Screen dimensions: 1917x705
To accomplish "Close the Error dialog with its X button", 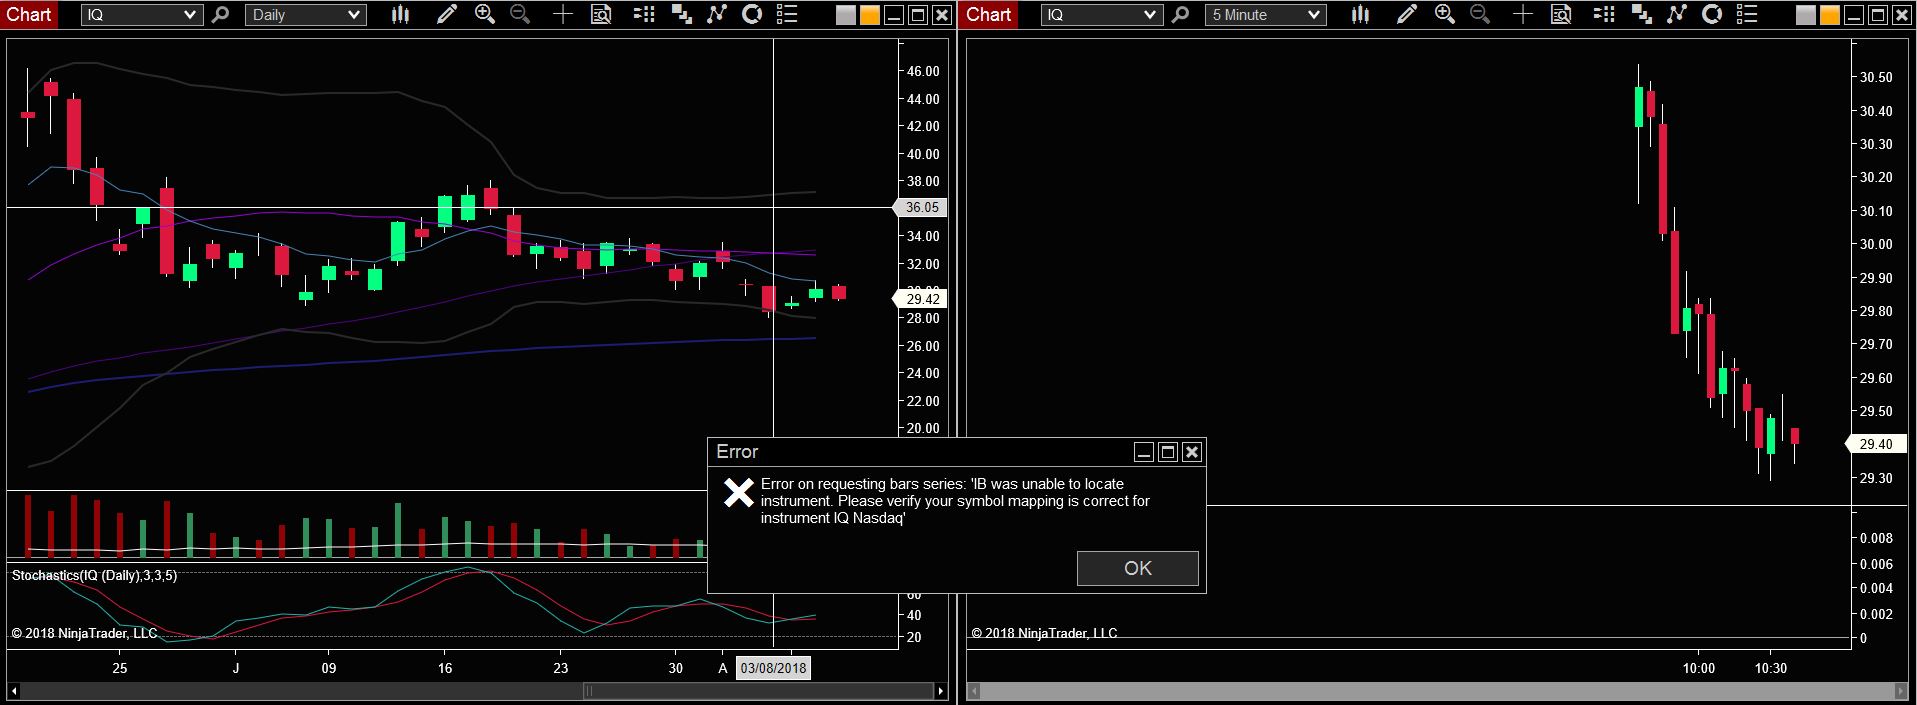I will click(x=1192, y=452).
